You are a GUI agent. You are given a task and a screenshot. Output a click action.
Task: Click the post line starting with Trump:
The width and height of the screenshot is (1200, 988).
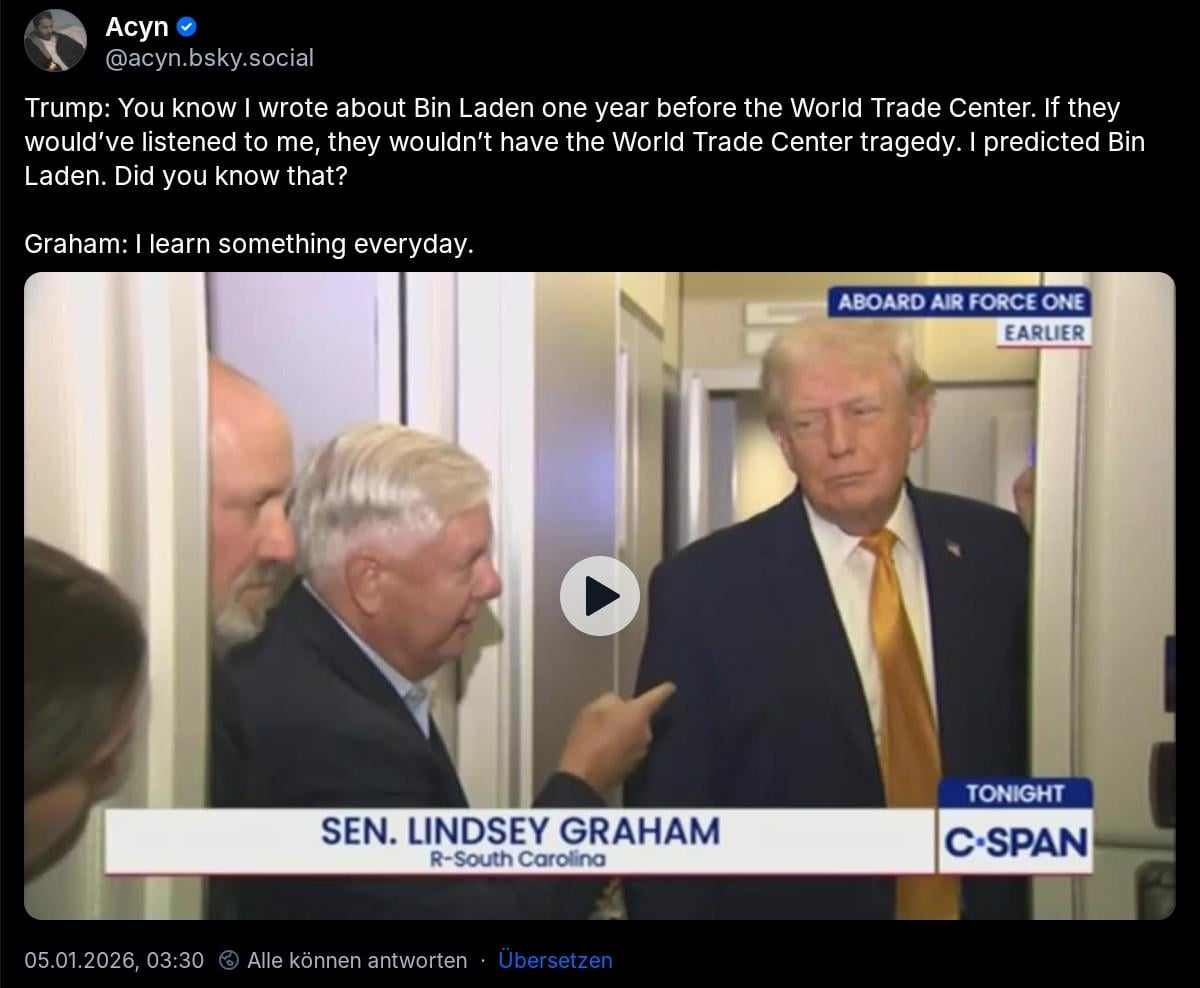coord(572,107)
